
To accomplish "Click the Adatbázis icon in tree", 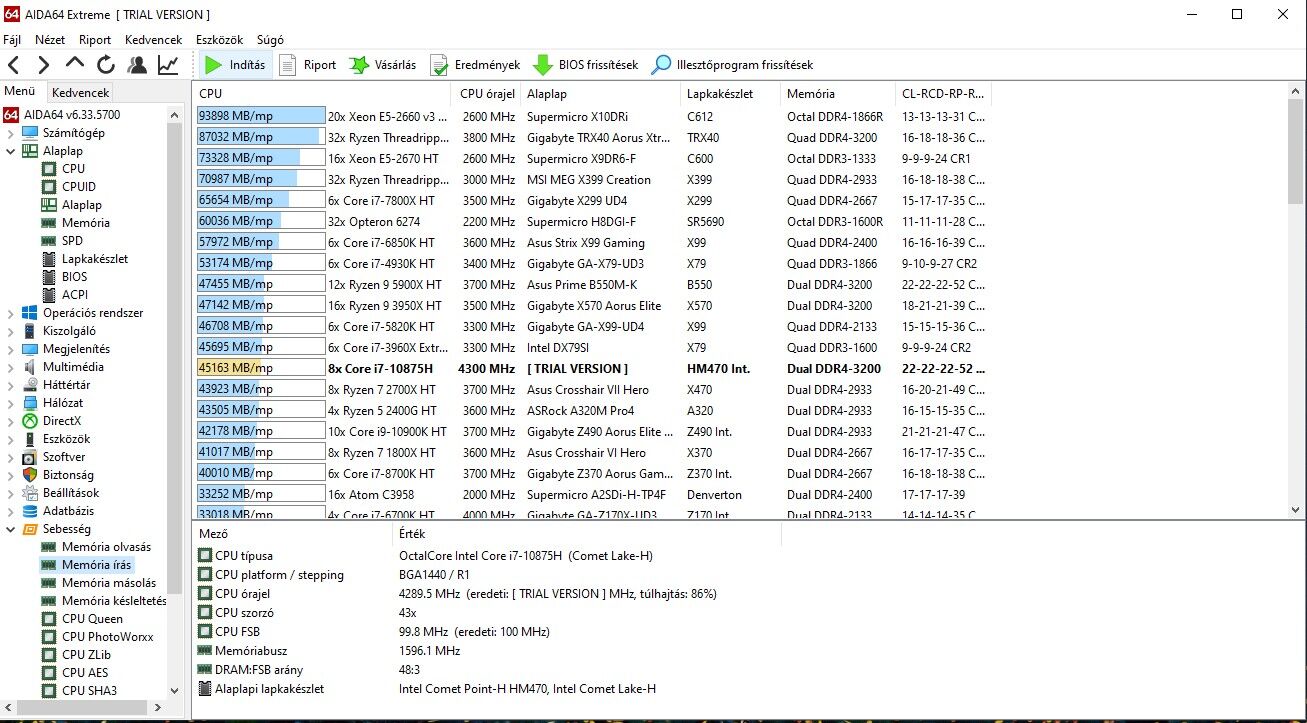I will 30,511.
